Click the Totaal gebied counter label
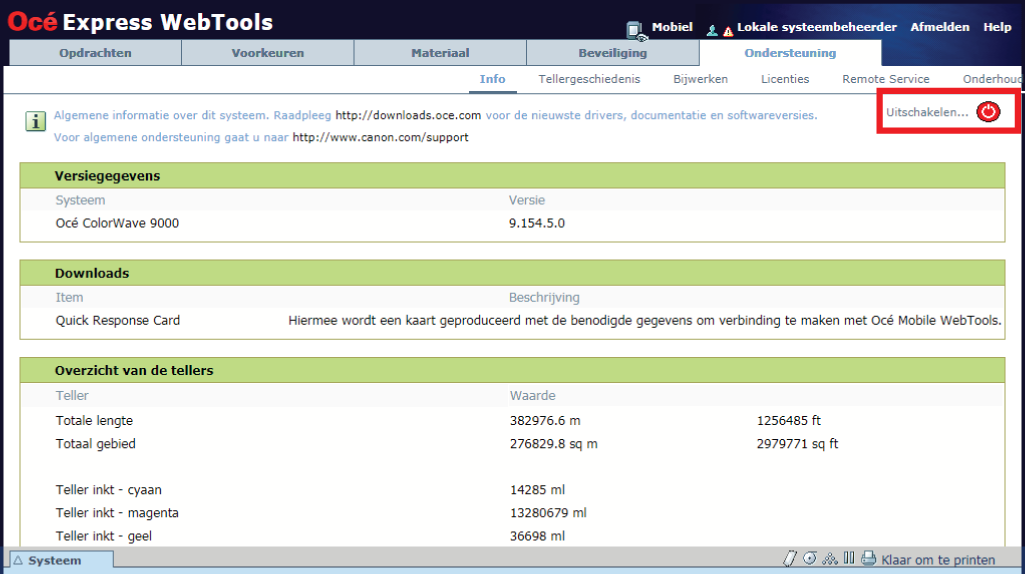The image size is (1025, 574). (x=95, y=443)
